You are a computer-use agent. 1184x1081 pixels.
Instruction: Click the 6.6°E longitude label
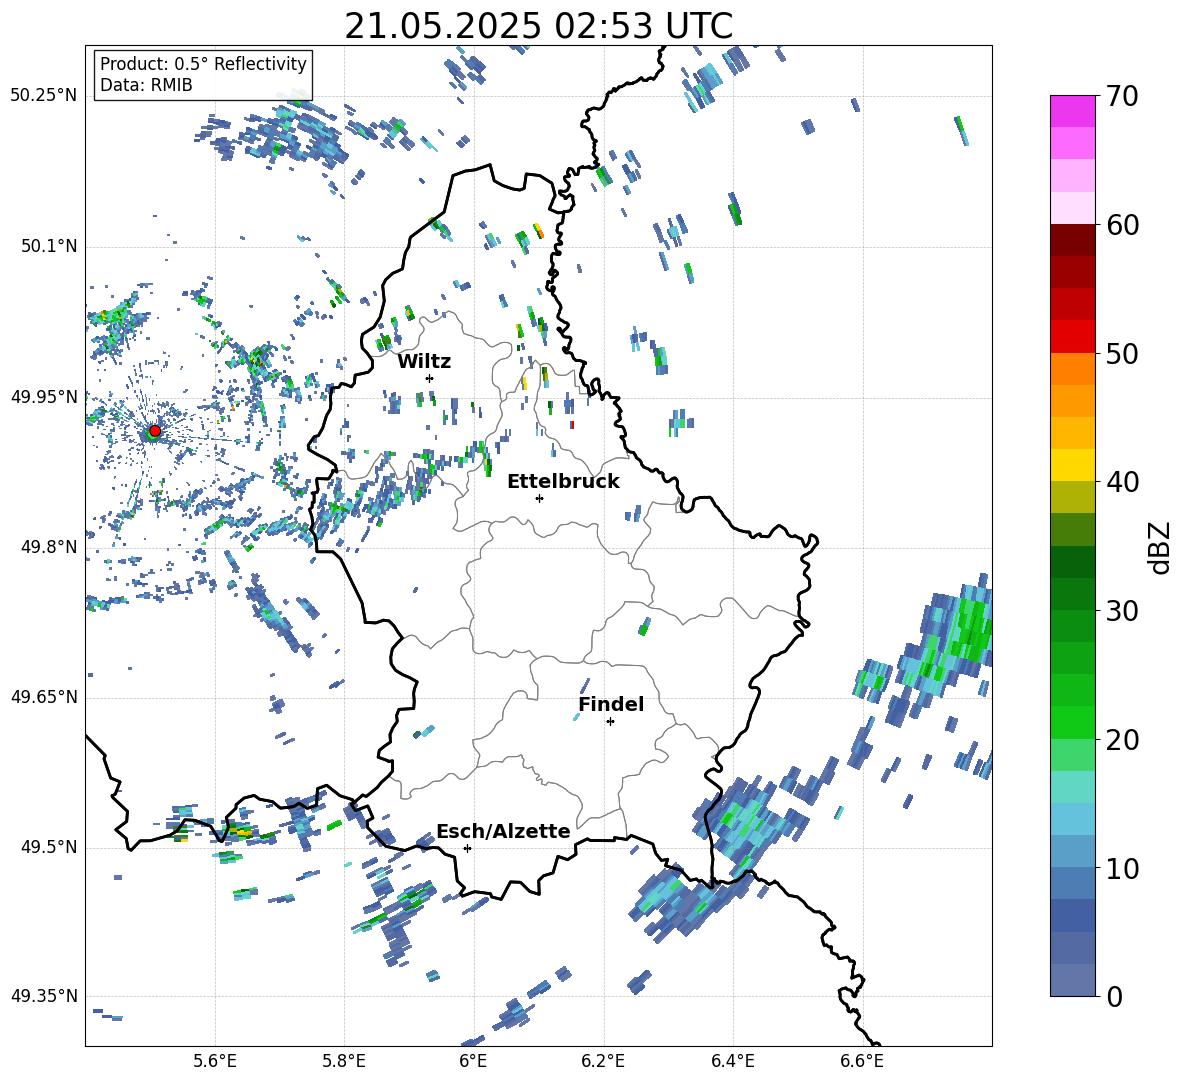[862, 1061]
